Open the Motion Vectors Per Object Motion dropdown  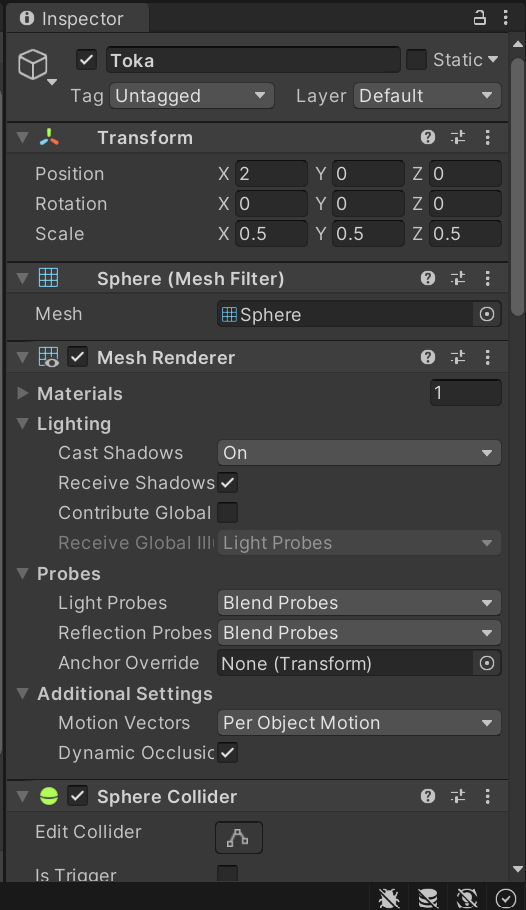click(359, 723)
